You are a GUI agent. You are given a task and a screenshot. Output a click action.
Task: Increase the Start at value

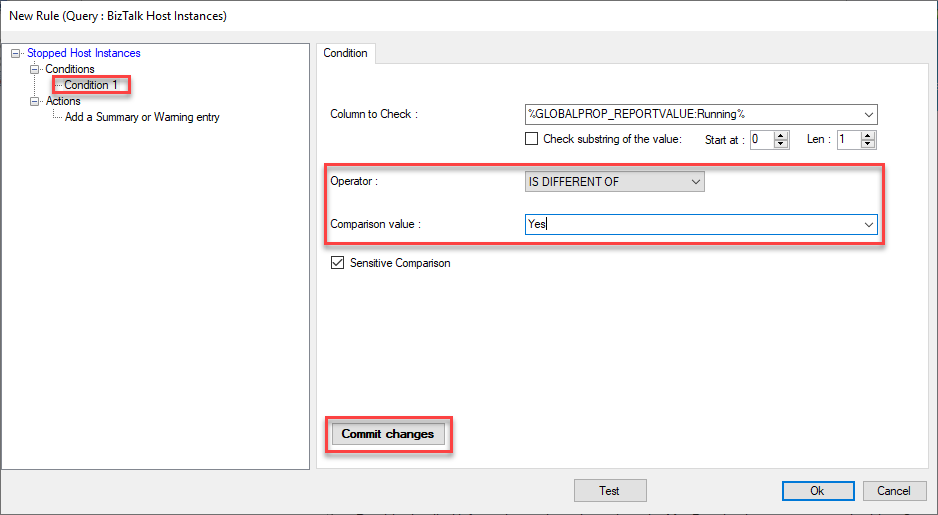tap(782, 135)
